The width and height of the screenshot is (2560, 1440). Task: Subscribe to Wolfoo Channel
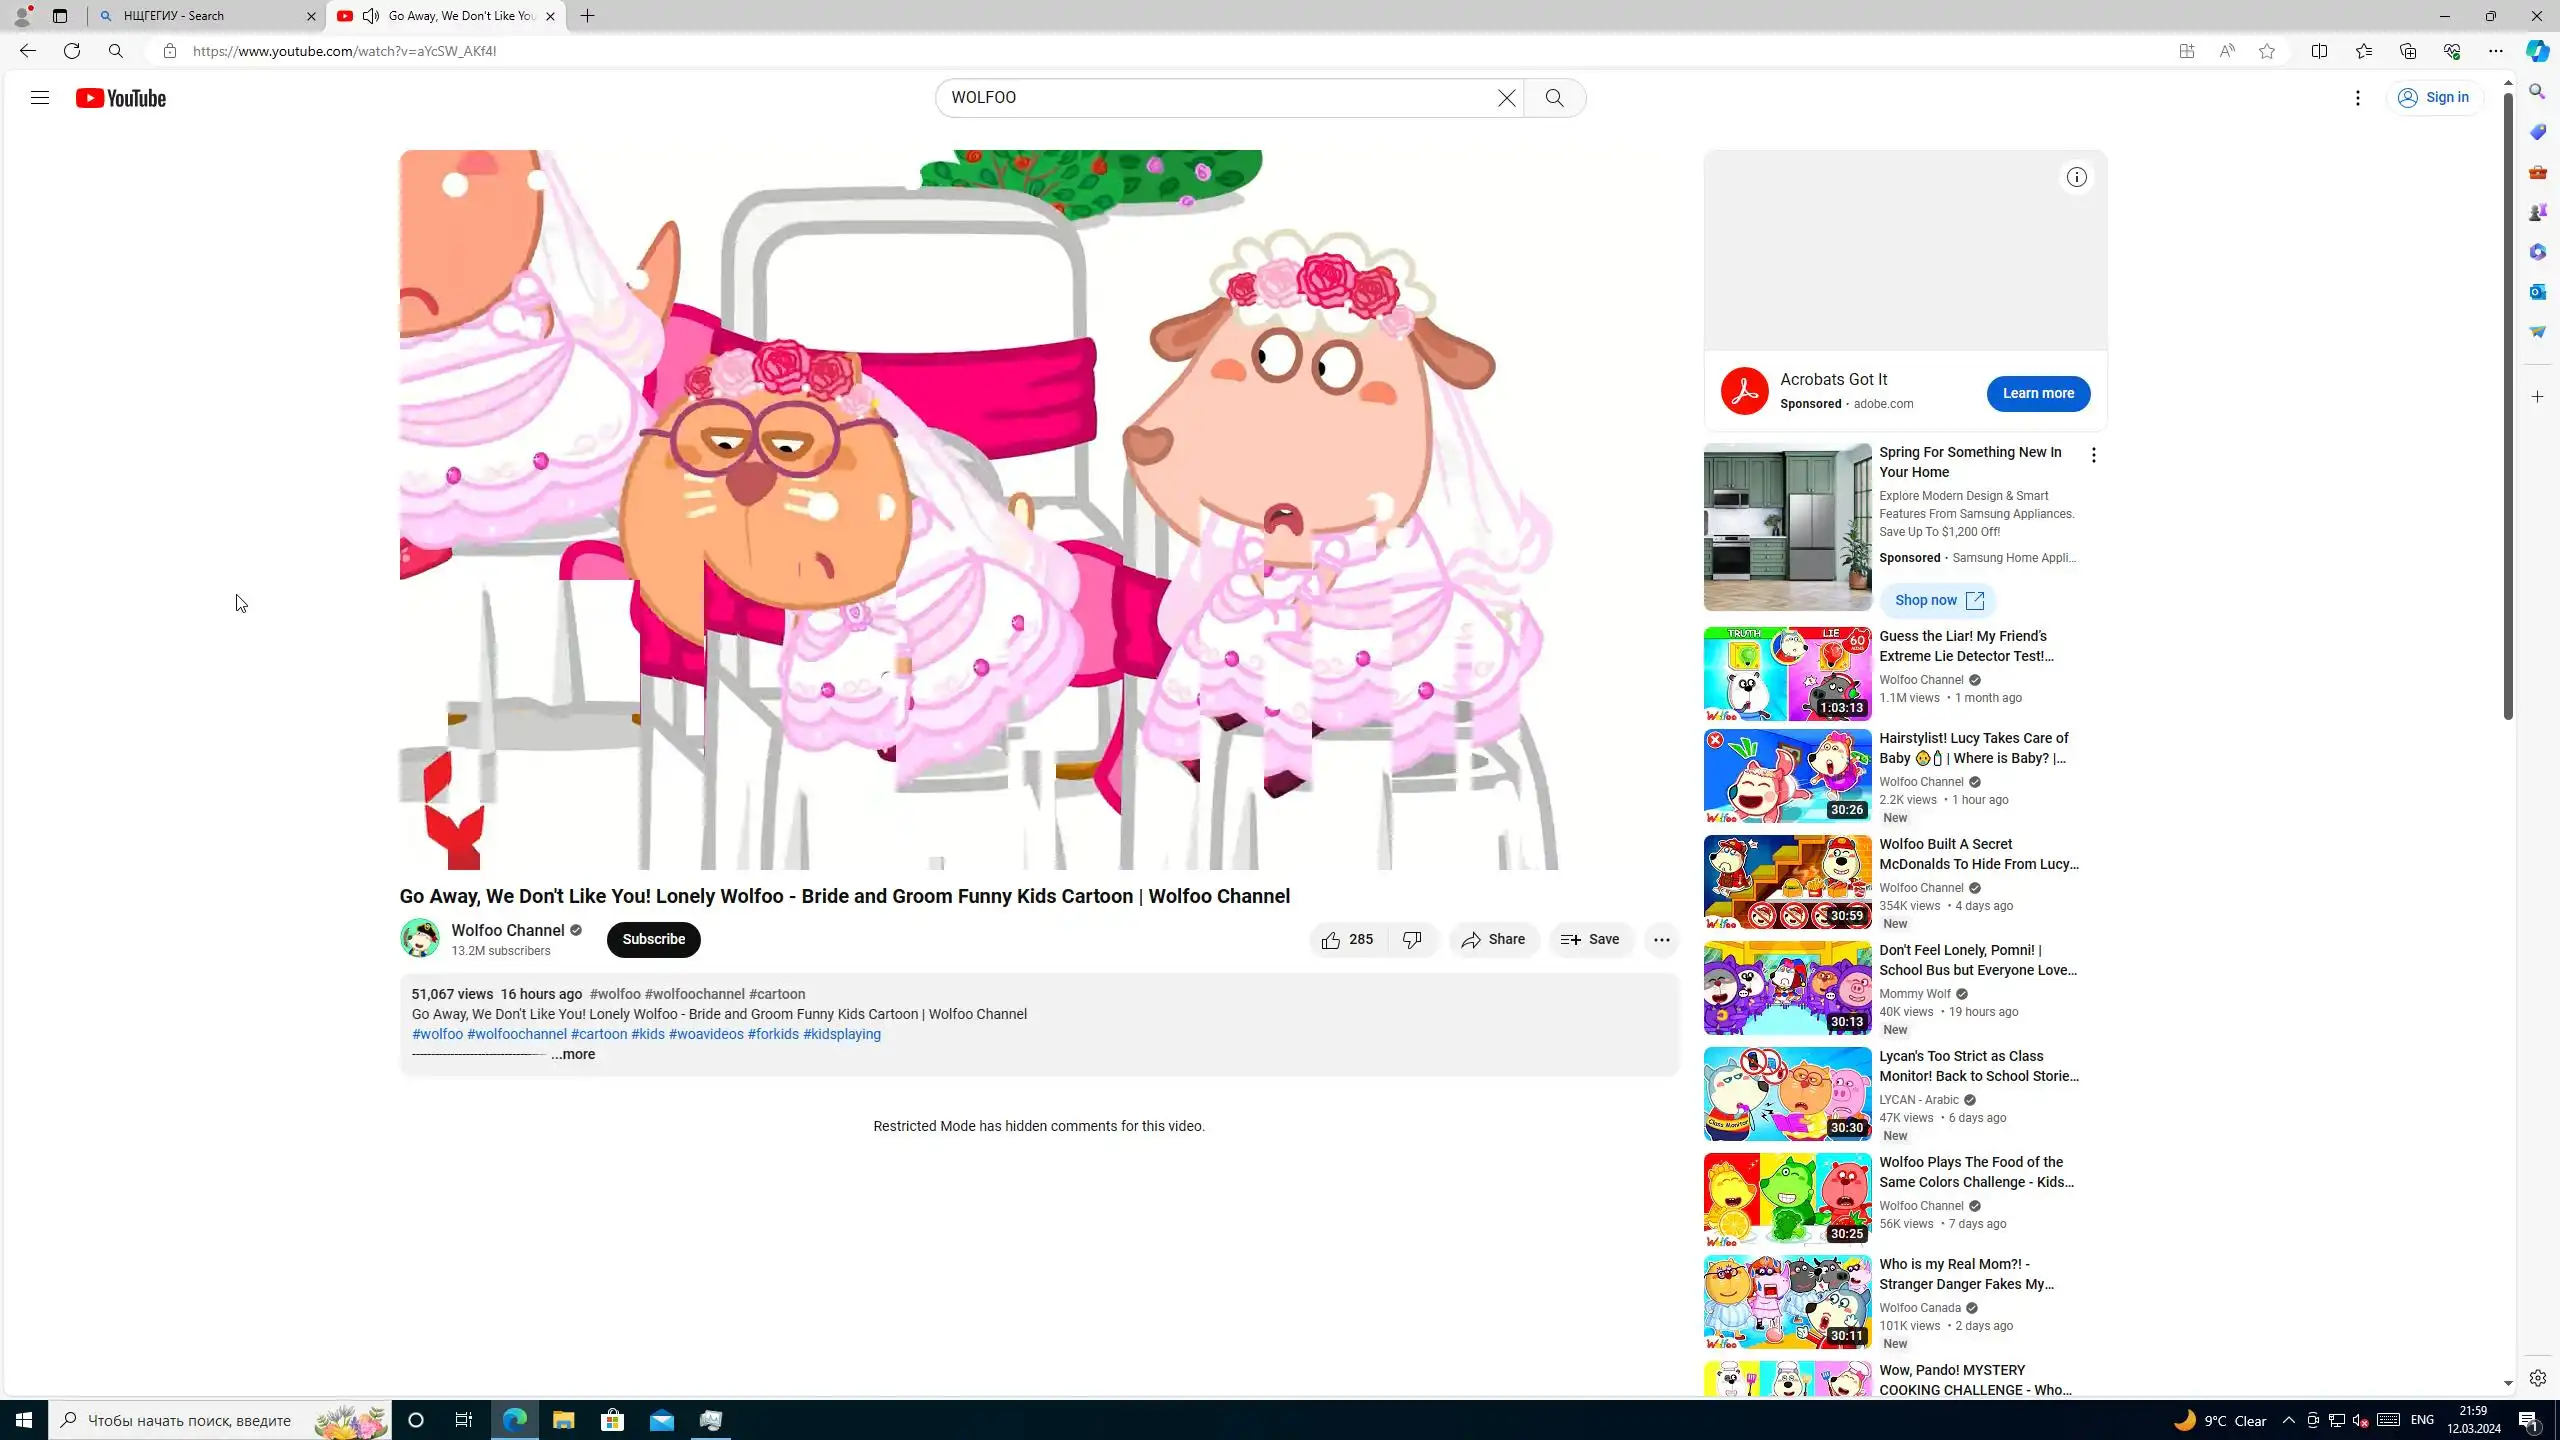point(653,940)
